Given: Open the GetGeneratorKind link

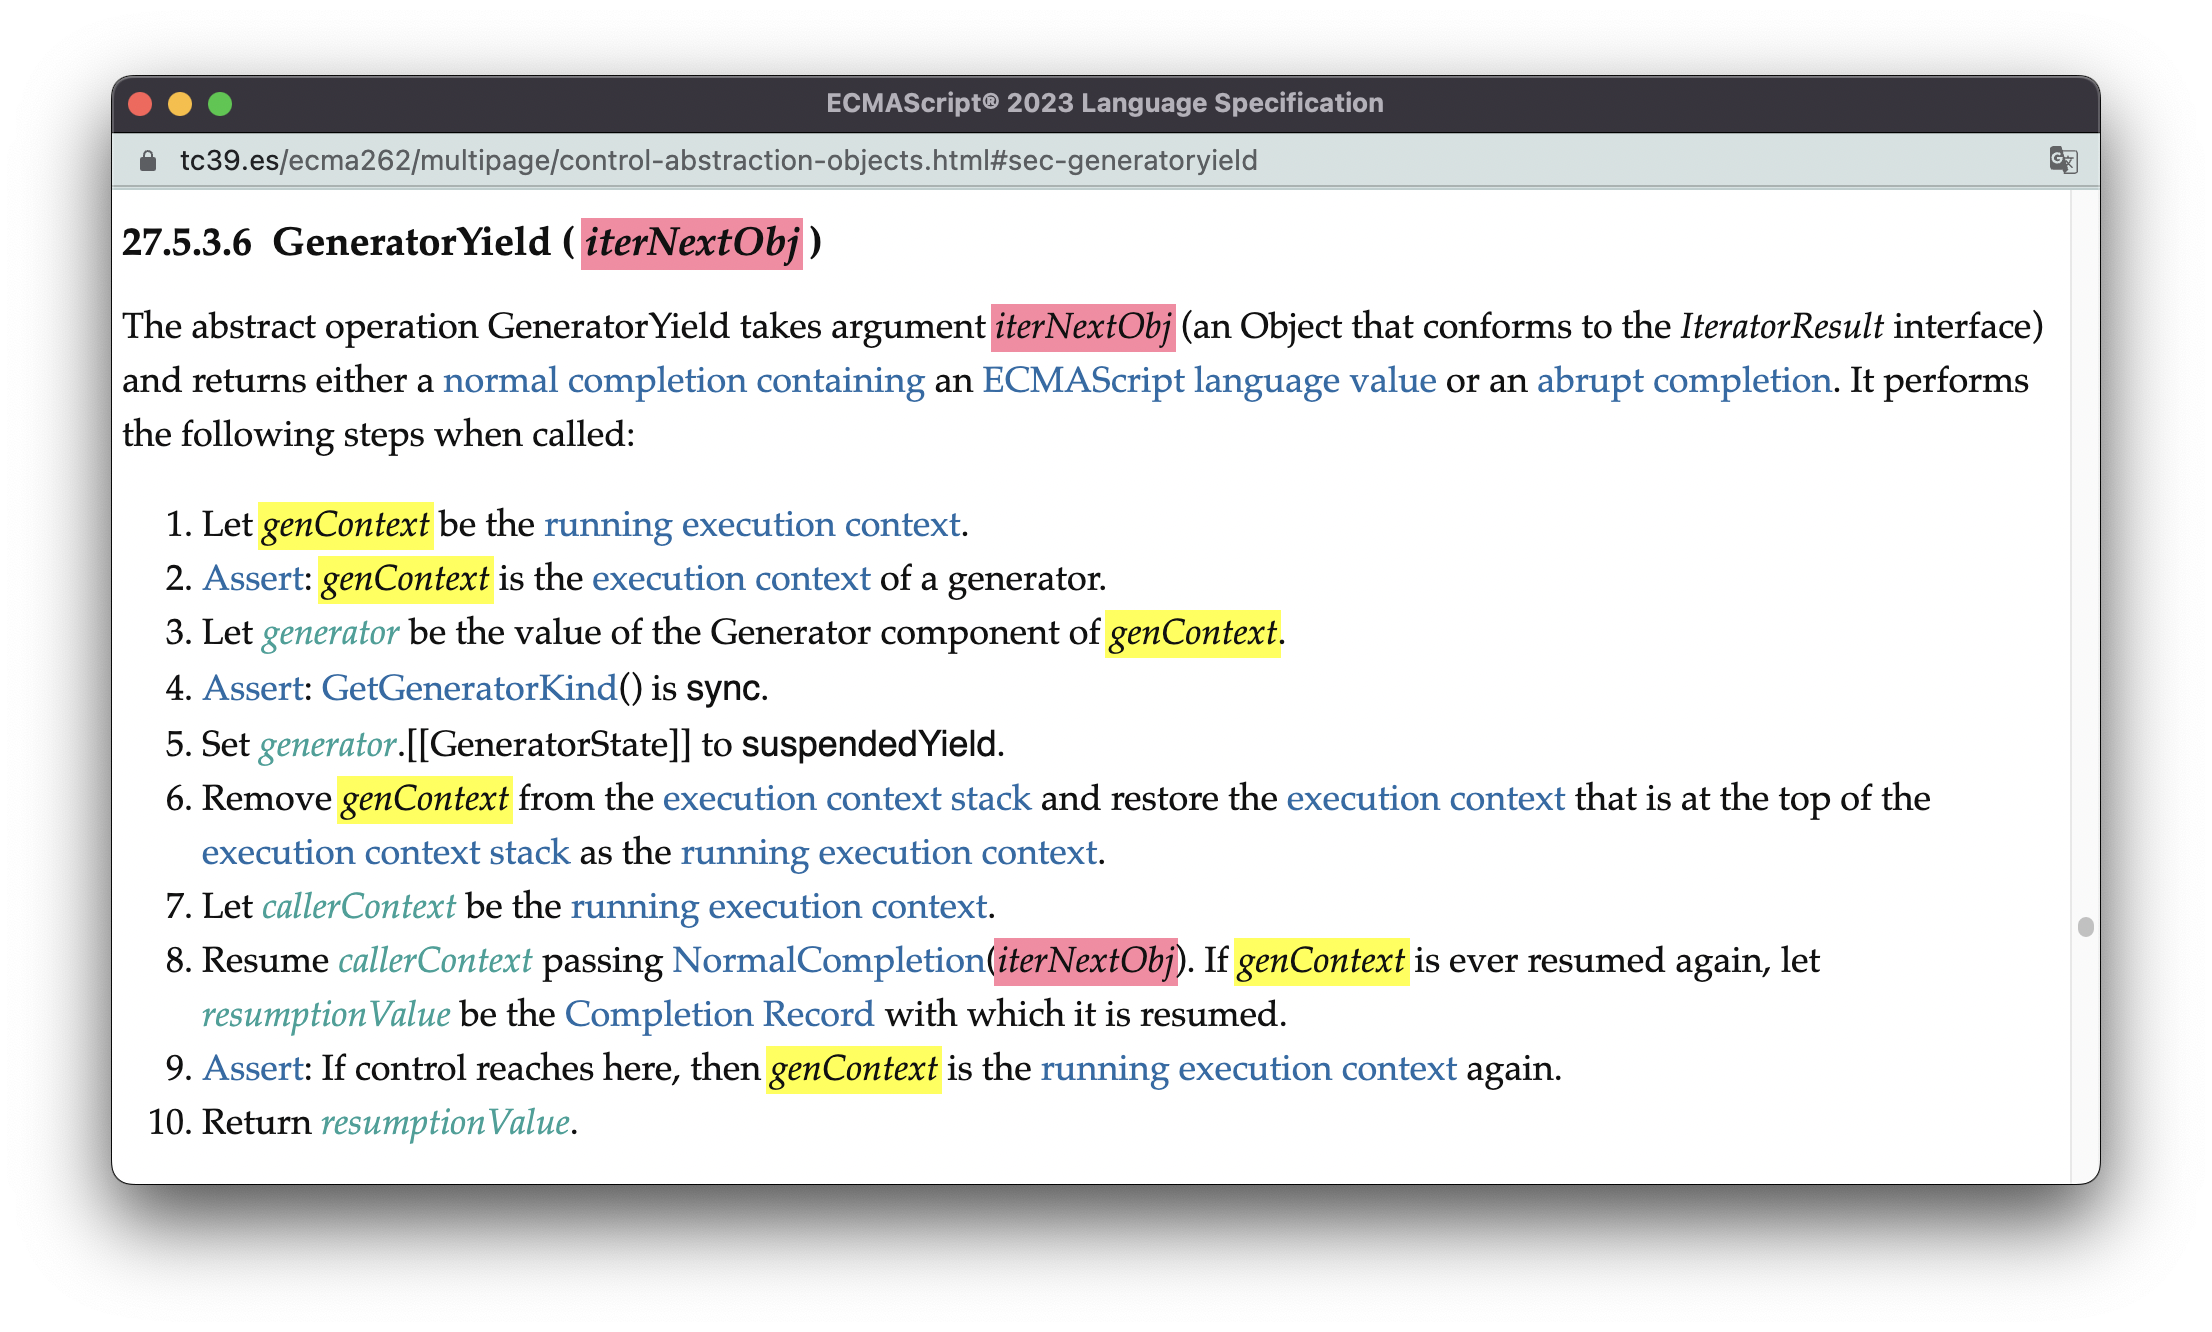Looking at the screenshot, I should coord(469,689).
